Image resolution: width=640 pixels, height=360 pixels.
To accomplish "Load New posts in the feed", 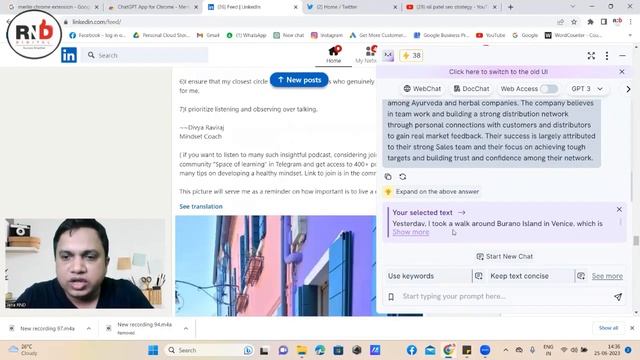I will (x=299, y=80).
